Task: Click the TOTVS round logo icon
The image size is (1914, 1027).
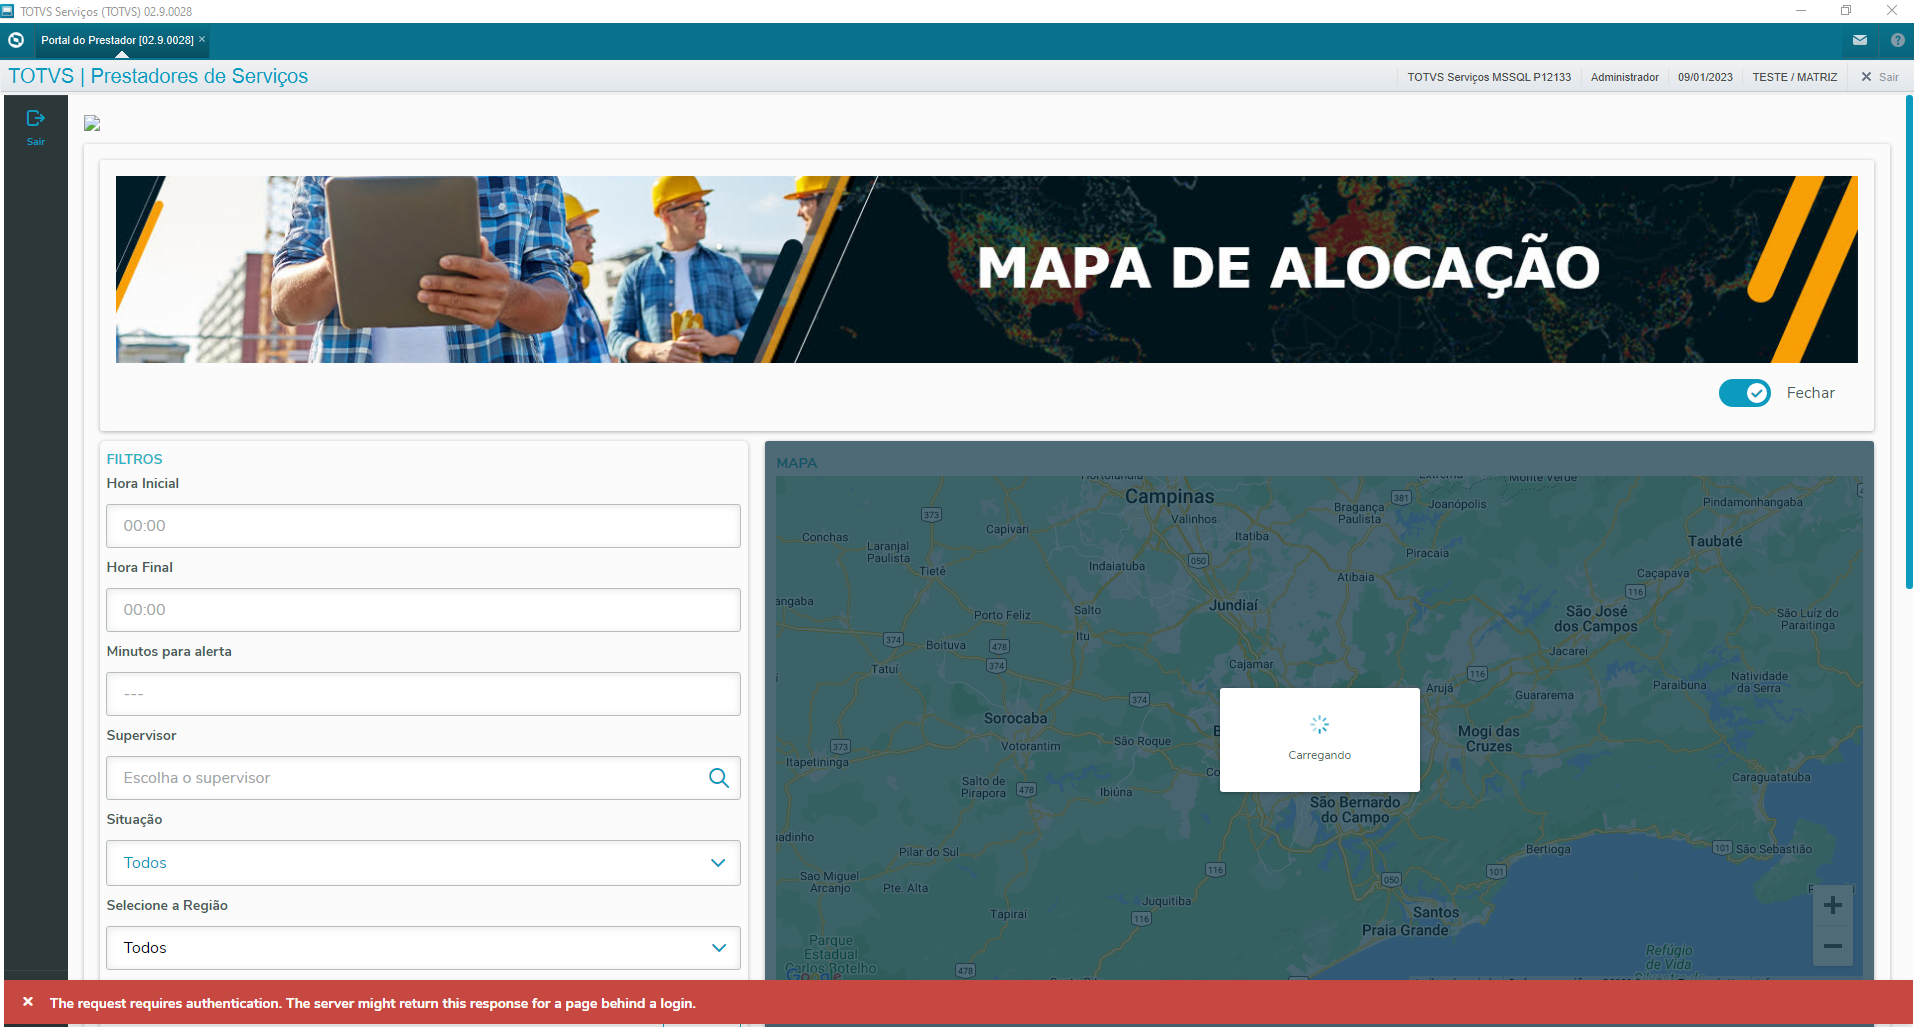Action: (16, 40)
